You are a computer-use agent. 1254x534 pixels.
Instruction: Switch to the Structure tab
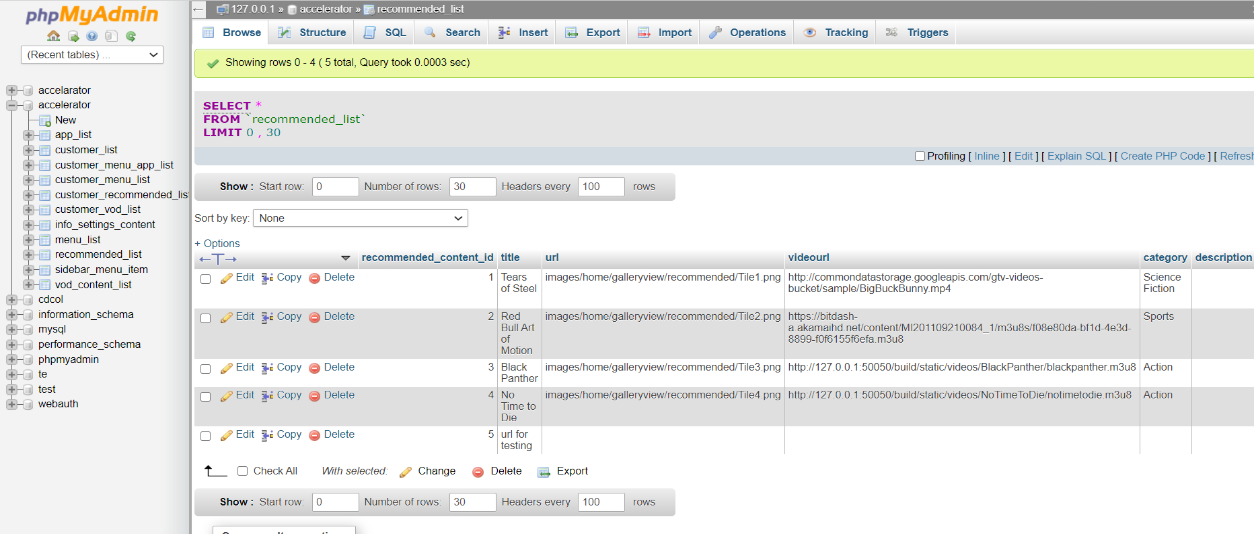[x=312, y=32]
